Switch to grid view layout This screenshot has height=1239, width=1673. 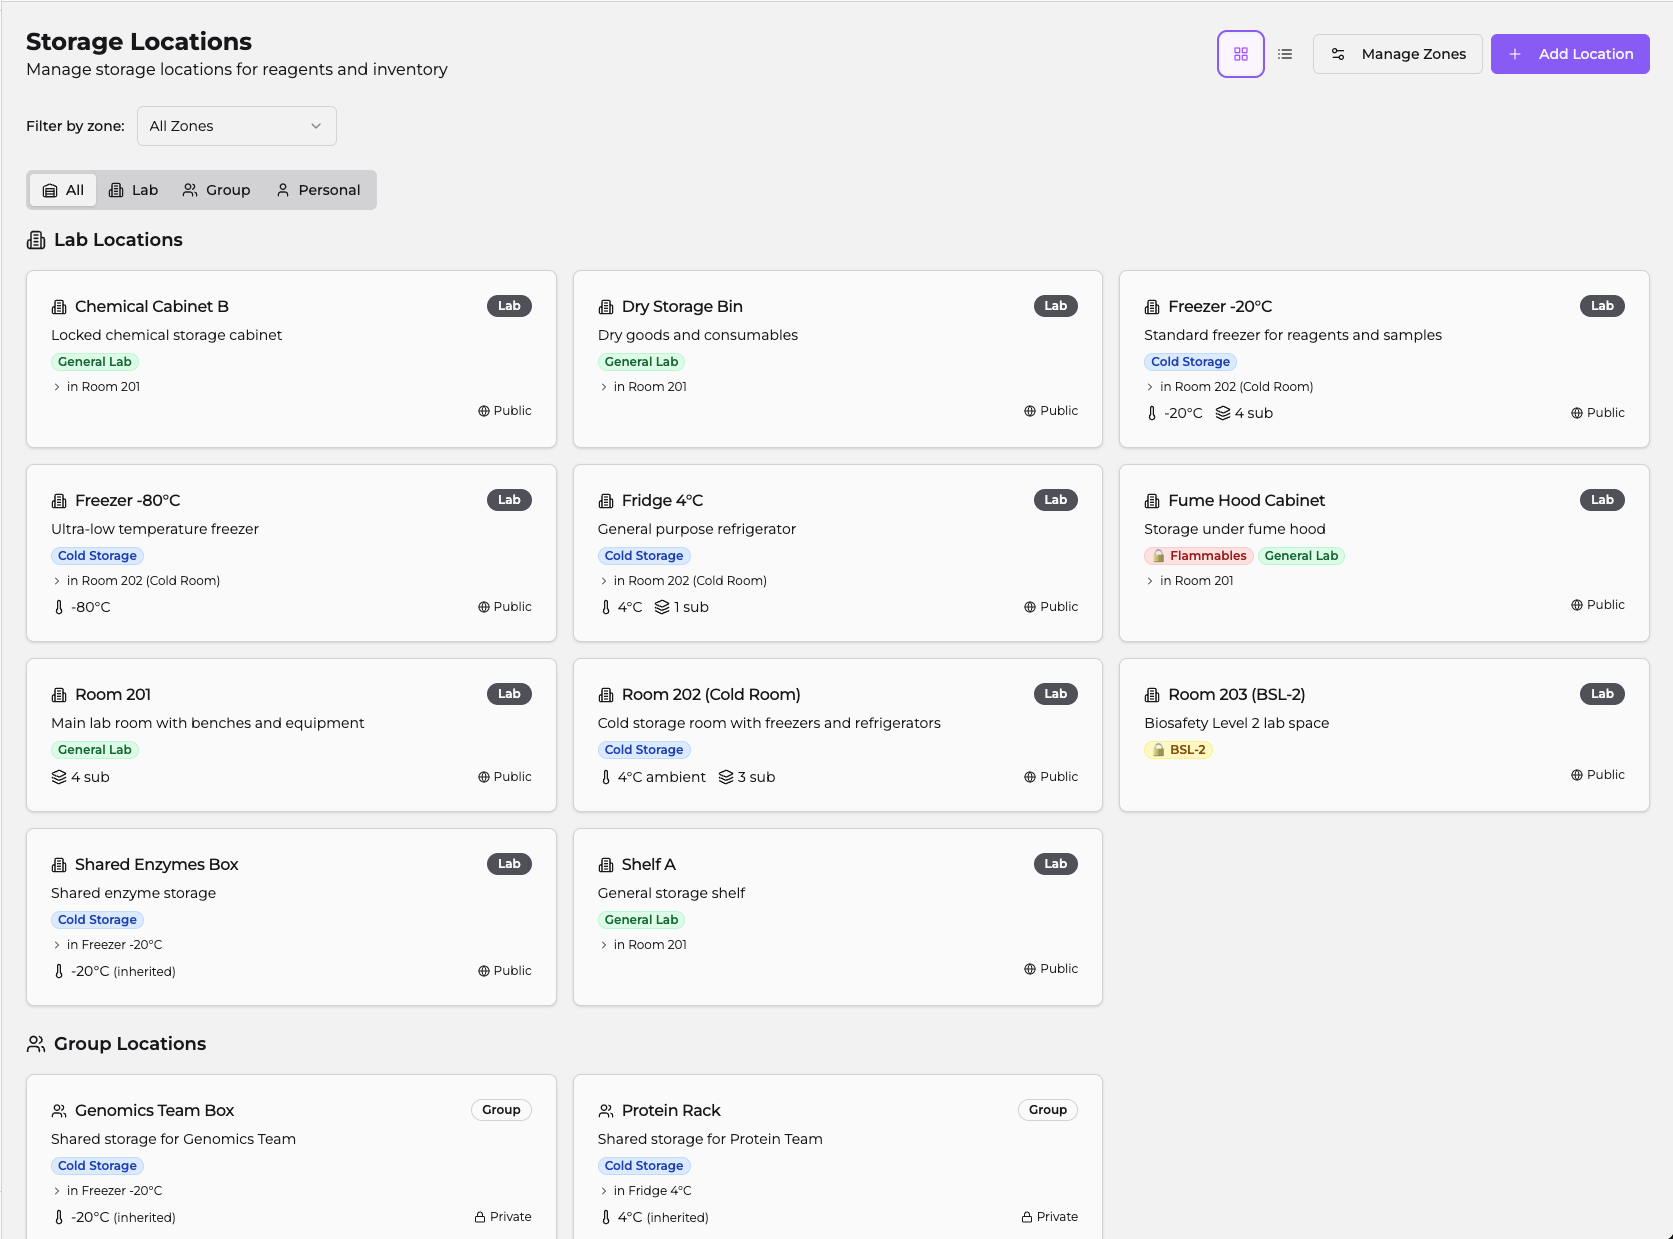tap(1240, 54)
